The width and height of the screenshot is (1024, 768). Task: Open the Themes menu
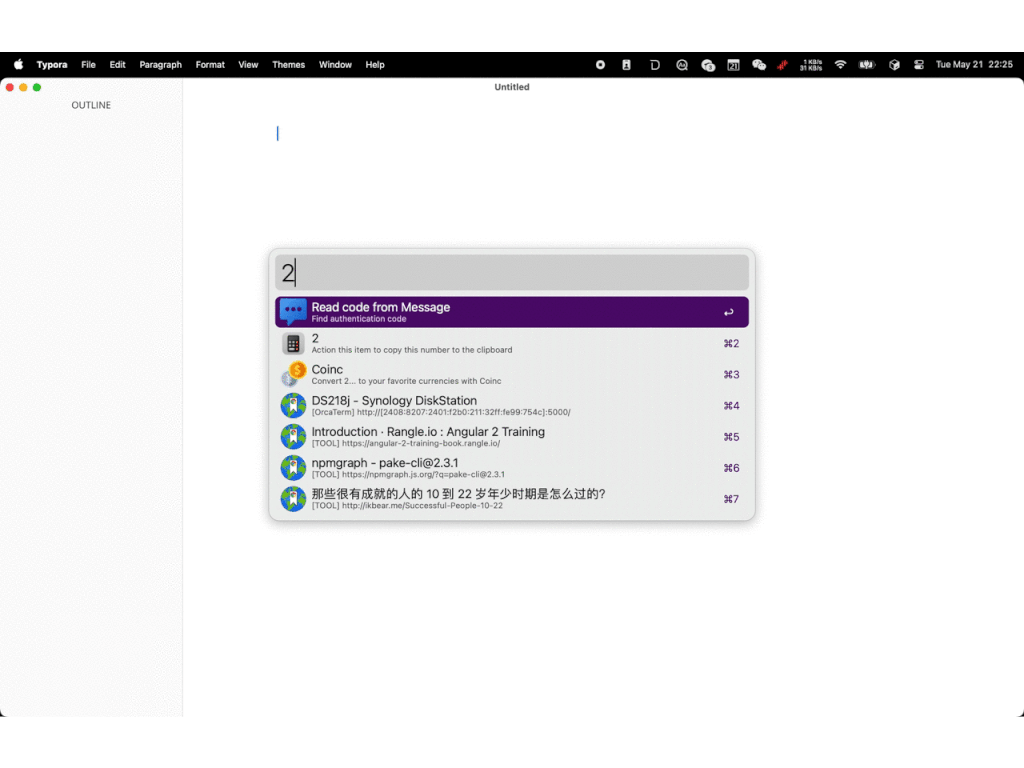(288, 65)
